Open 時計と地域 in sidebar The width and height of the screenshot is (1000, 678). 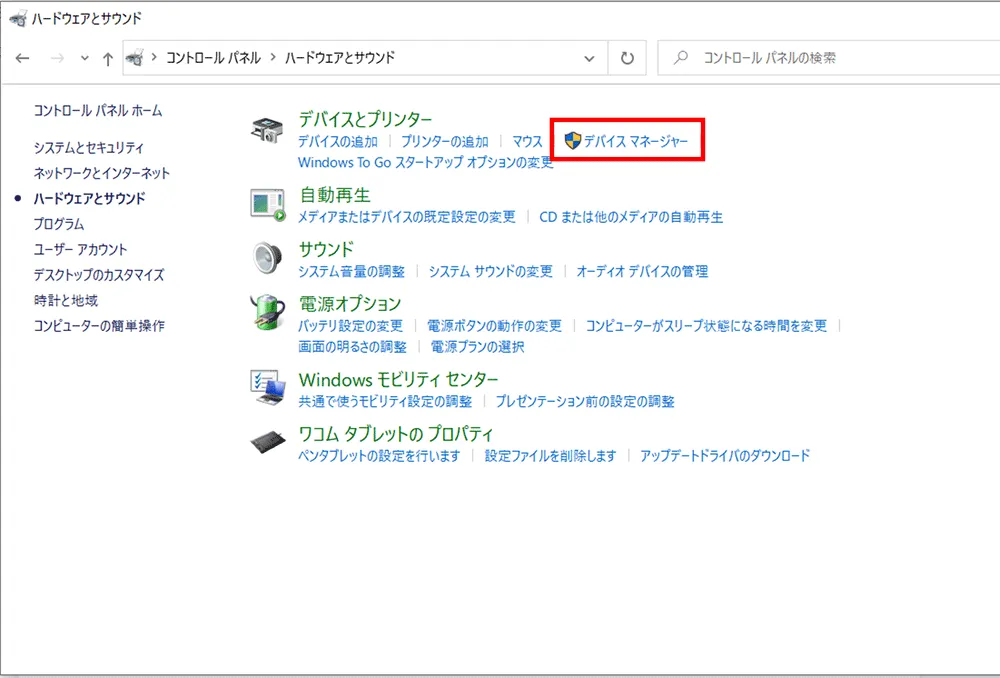coord(66,300)
